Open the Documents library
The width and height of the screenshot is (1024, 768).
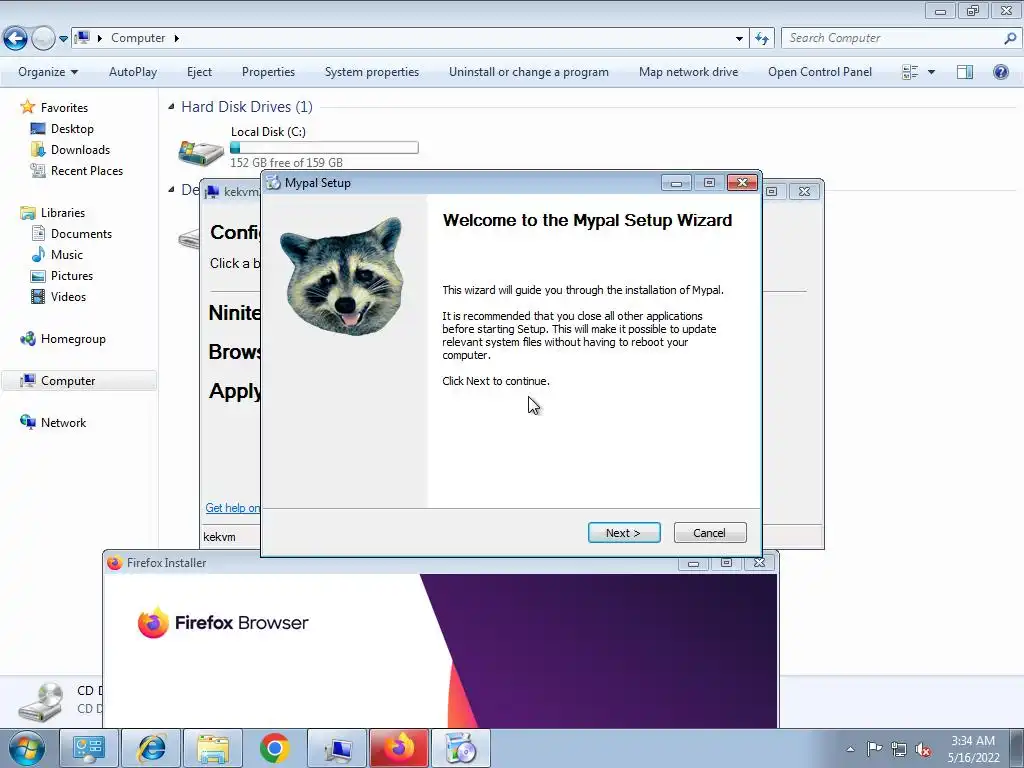click(x=81, y=234)
